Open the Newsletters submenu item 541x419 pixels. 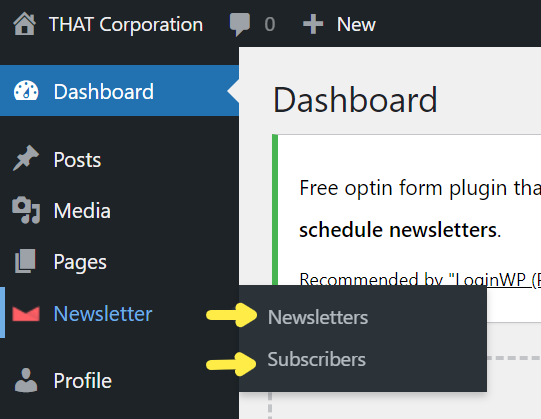click(x=318, y=317)
